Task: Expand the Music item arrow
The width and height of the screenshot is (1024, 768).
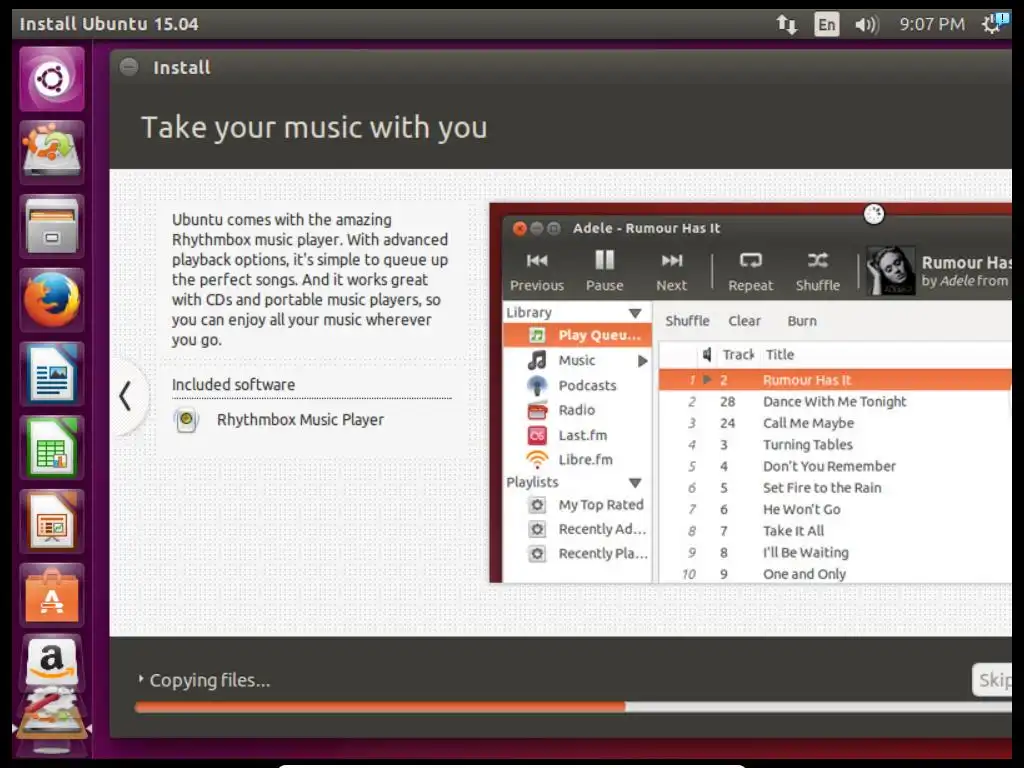Action: (643, 360)
